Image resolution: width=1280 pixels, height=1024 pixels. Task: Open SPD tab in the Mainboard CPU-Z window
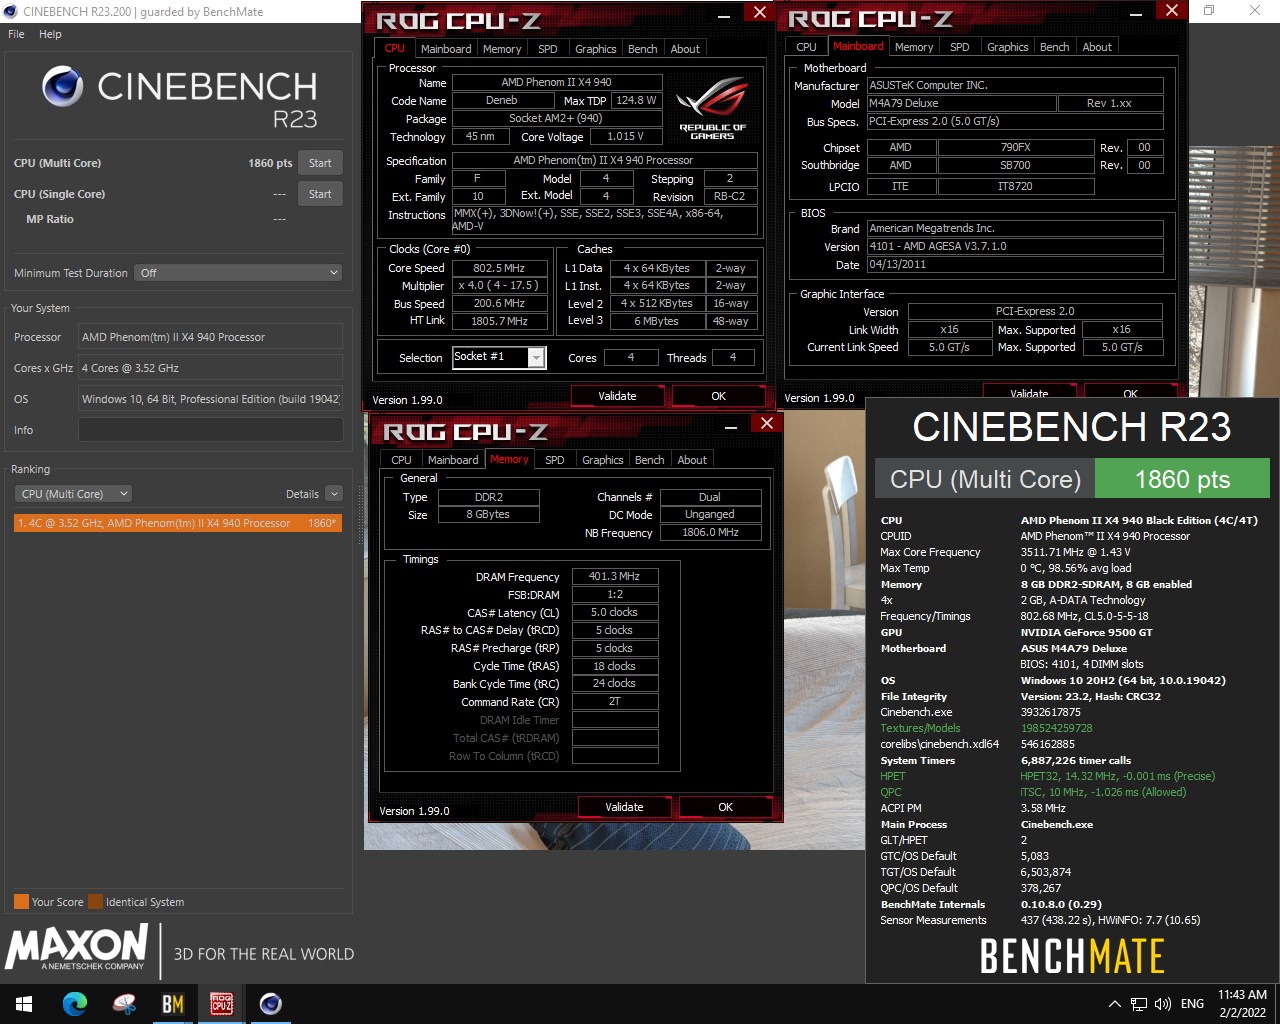[x=960, y=47]
